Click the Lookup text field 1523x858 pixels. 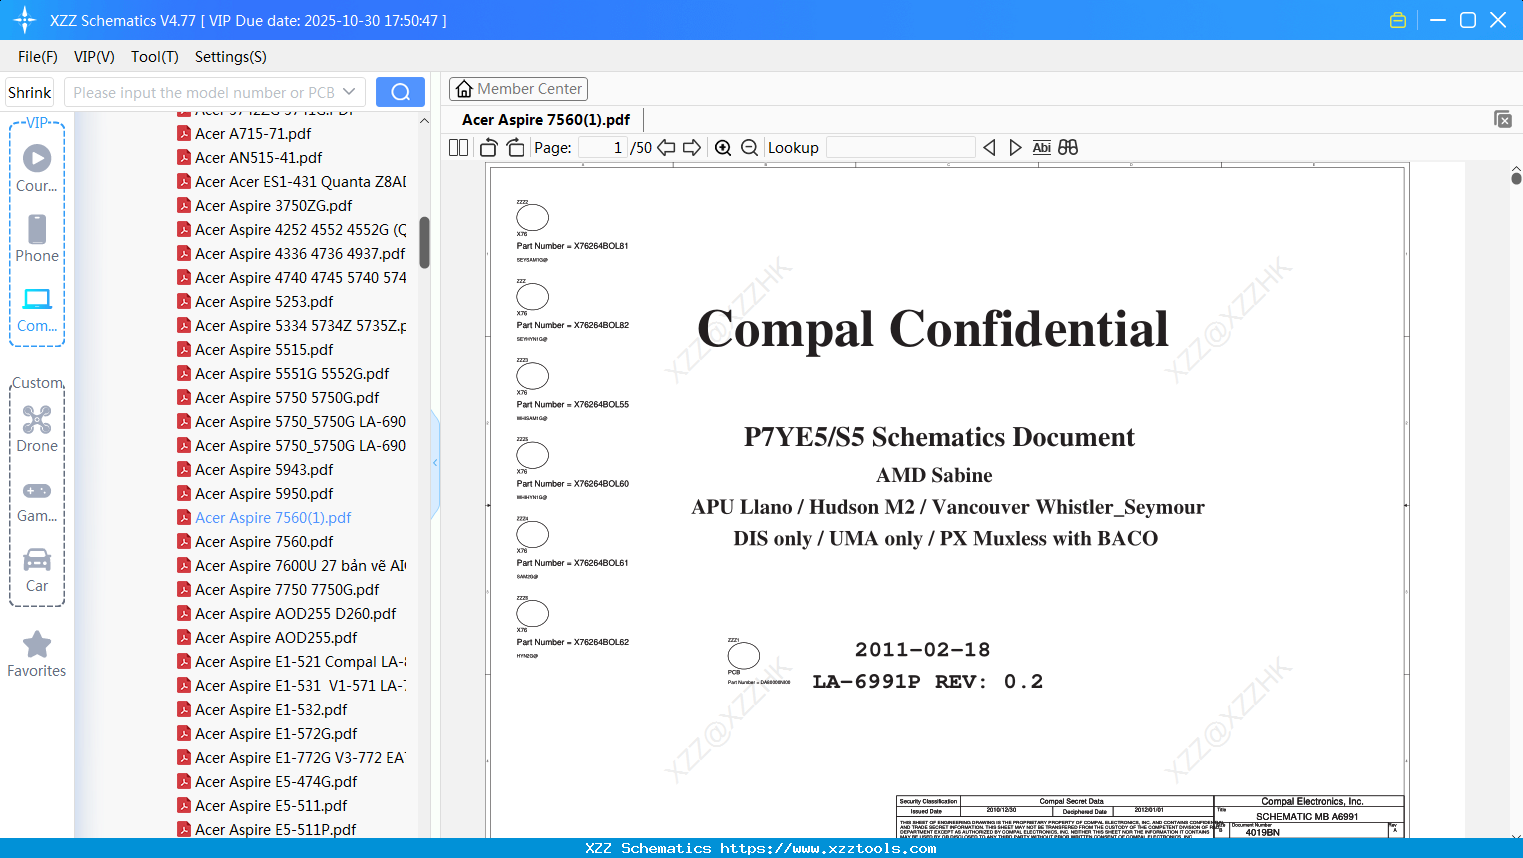[900, 148]
